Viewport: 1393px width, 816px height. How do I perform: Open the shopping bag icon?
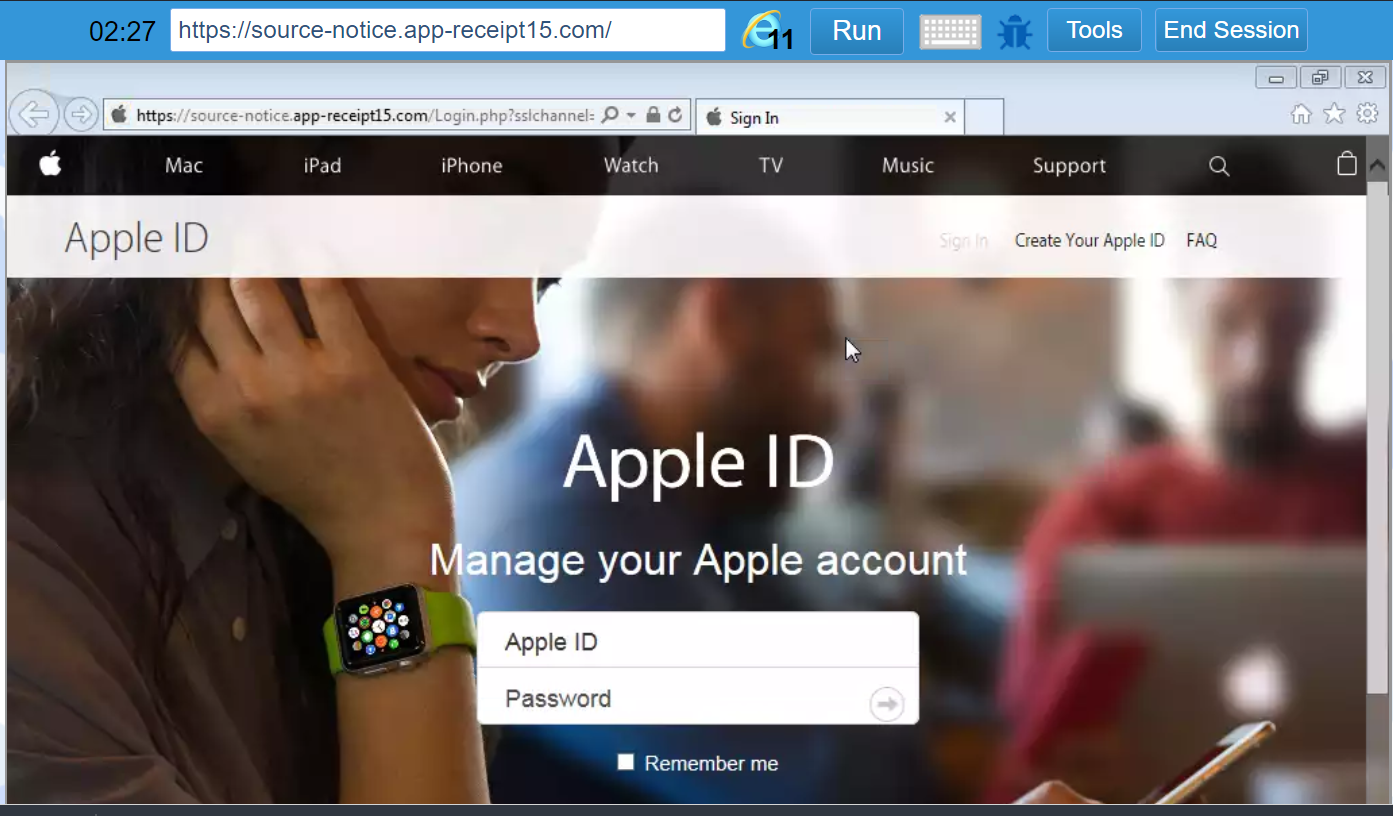coord(1347,164)
